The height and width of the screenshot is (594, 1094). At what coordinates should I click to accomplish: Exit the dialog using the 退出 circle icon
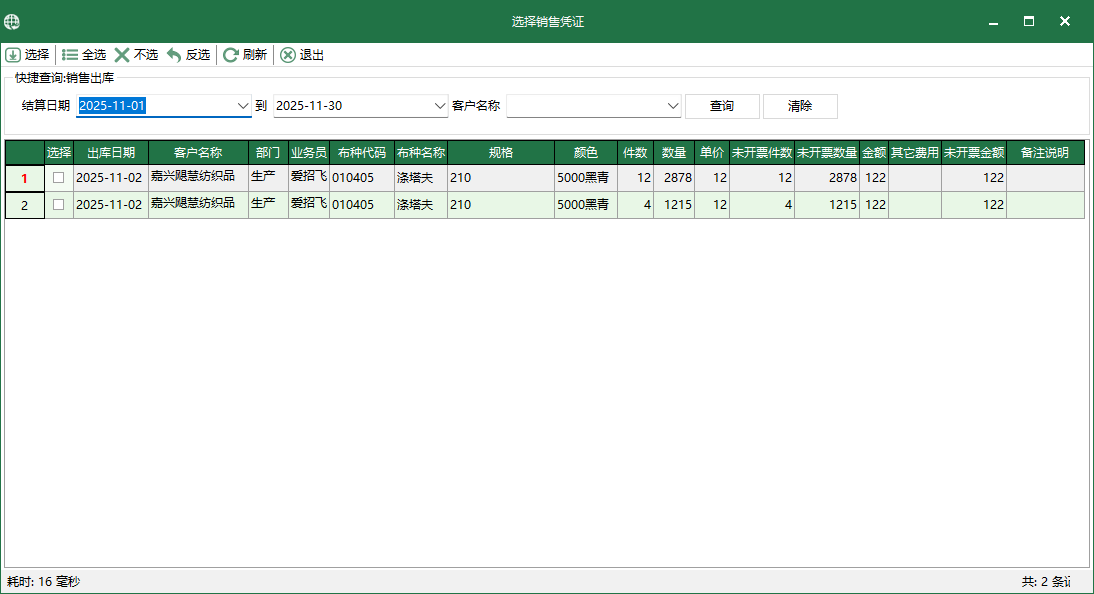(x=288, y=55)
